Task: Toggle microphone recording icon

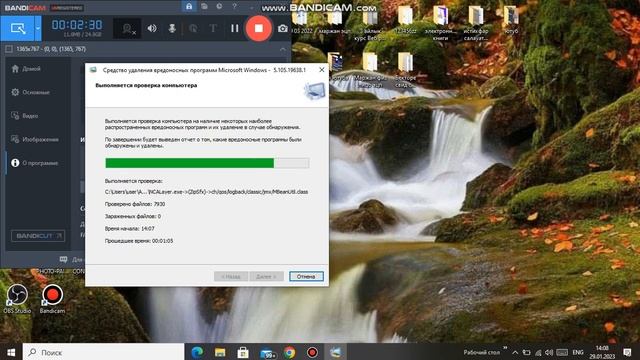Action: click(172, 28)
